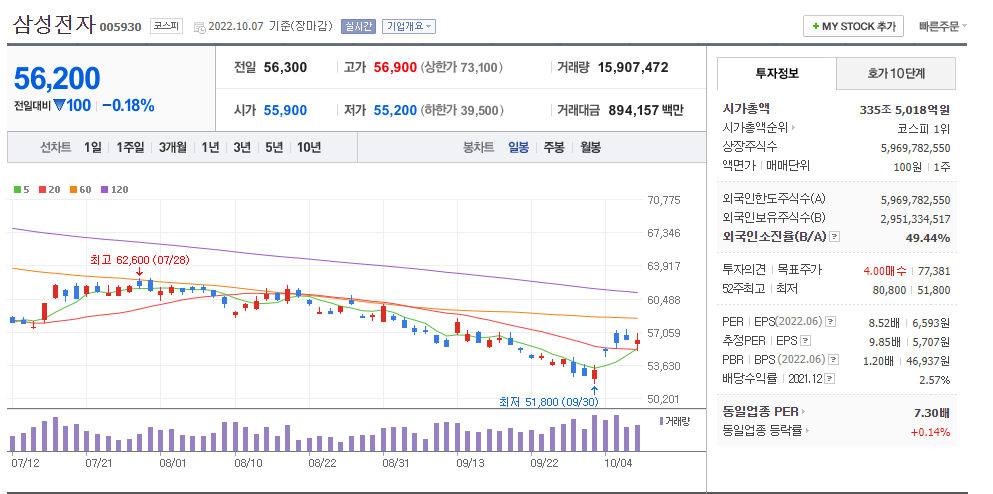Image resolution: width=993 pixels, height=494 pixels.
Task: Click the 코스피 market badge
Action: pyautogui.click(x=167, y=27)
